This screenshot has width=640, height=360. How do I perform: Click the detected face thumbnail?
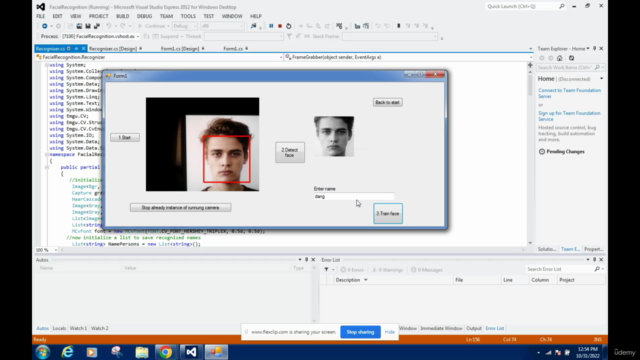334,137
